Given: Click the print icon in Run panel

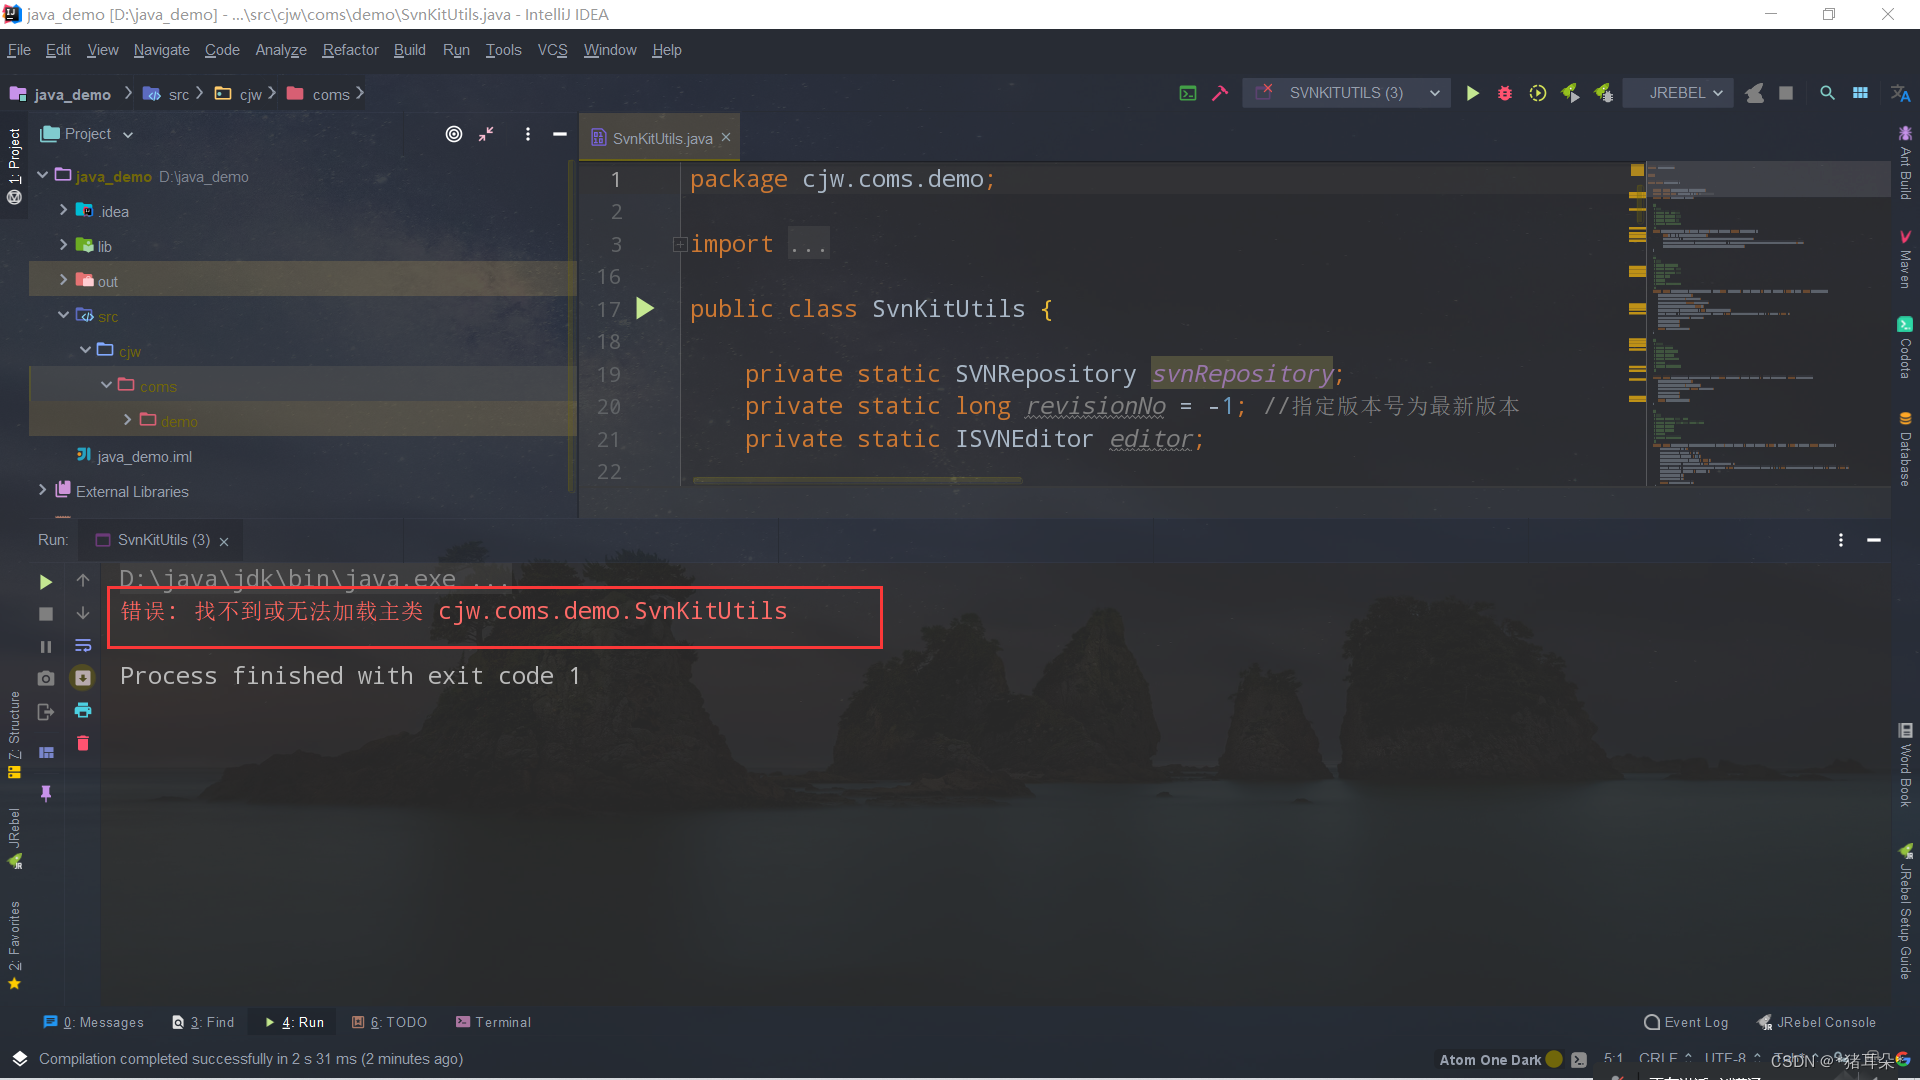Looking at the screenshot, I should click(x=83, y=711).
